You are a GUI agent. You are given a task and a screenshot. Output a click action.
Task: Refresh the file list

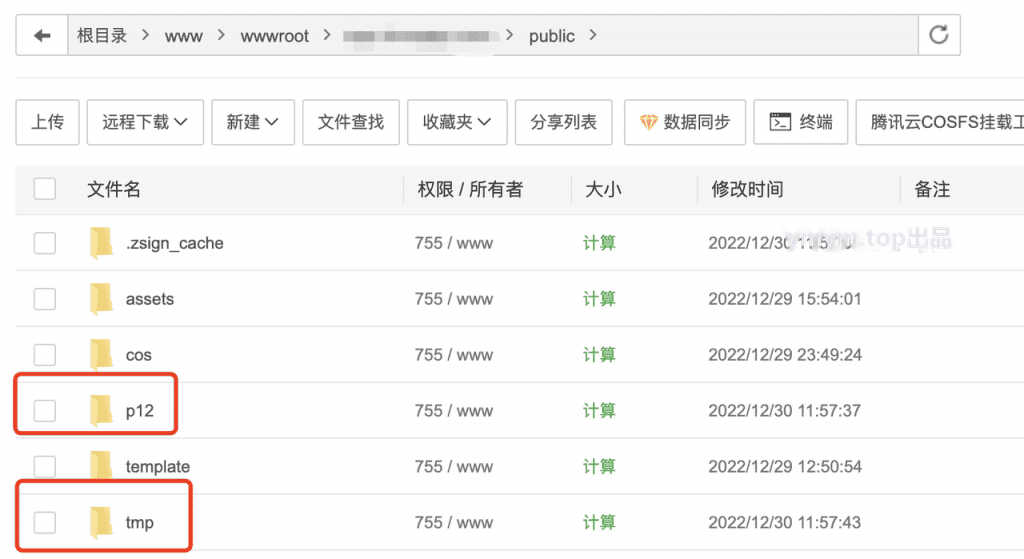coord(938,35)
